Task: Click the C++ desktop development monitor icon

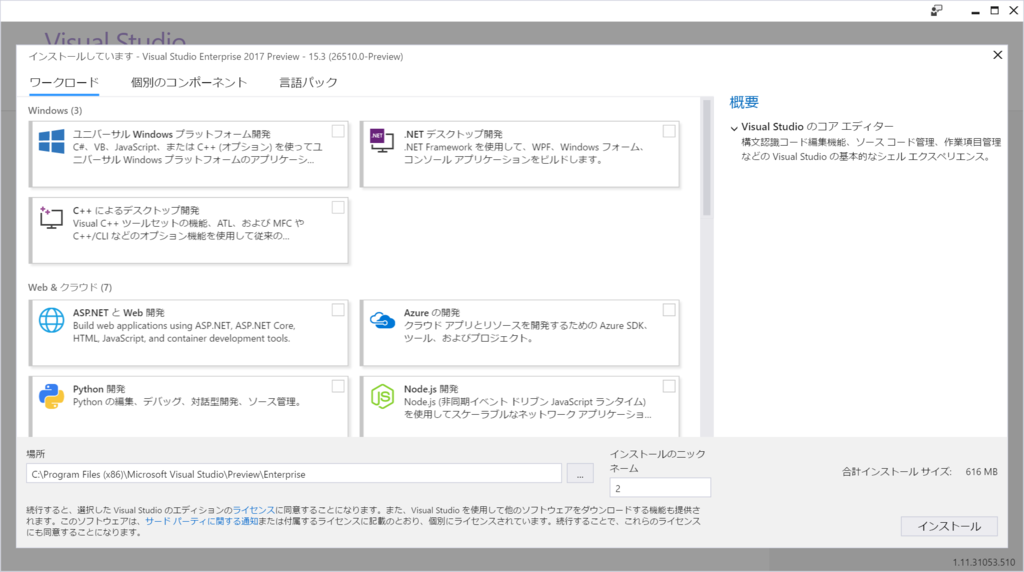Action: pos(51,217)
